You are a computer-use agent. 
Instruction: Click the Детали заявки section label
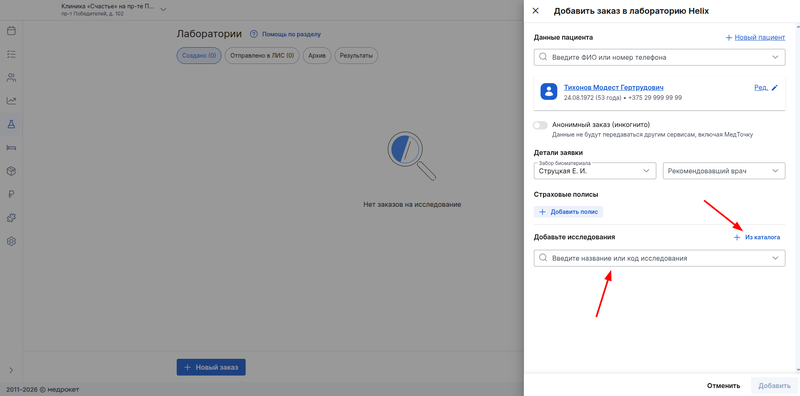[x=558, y=152]
